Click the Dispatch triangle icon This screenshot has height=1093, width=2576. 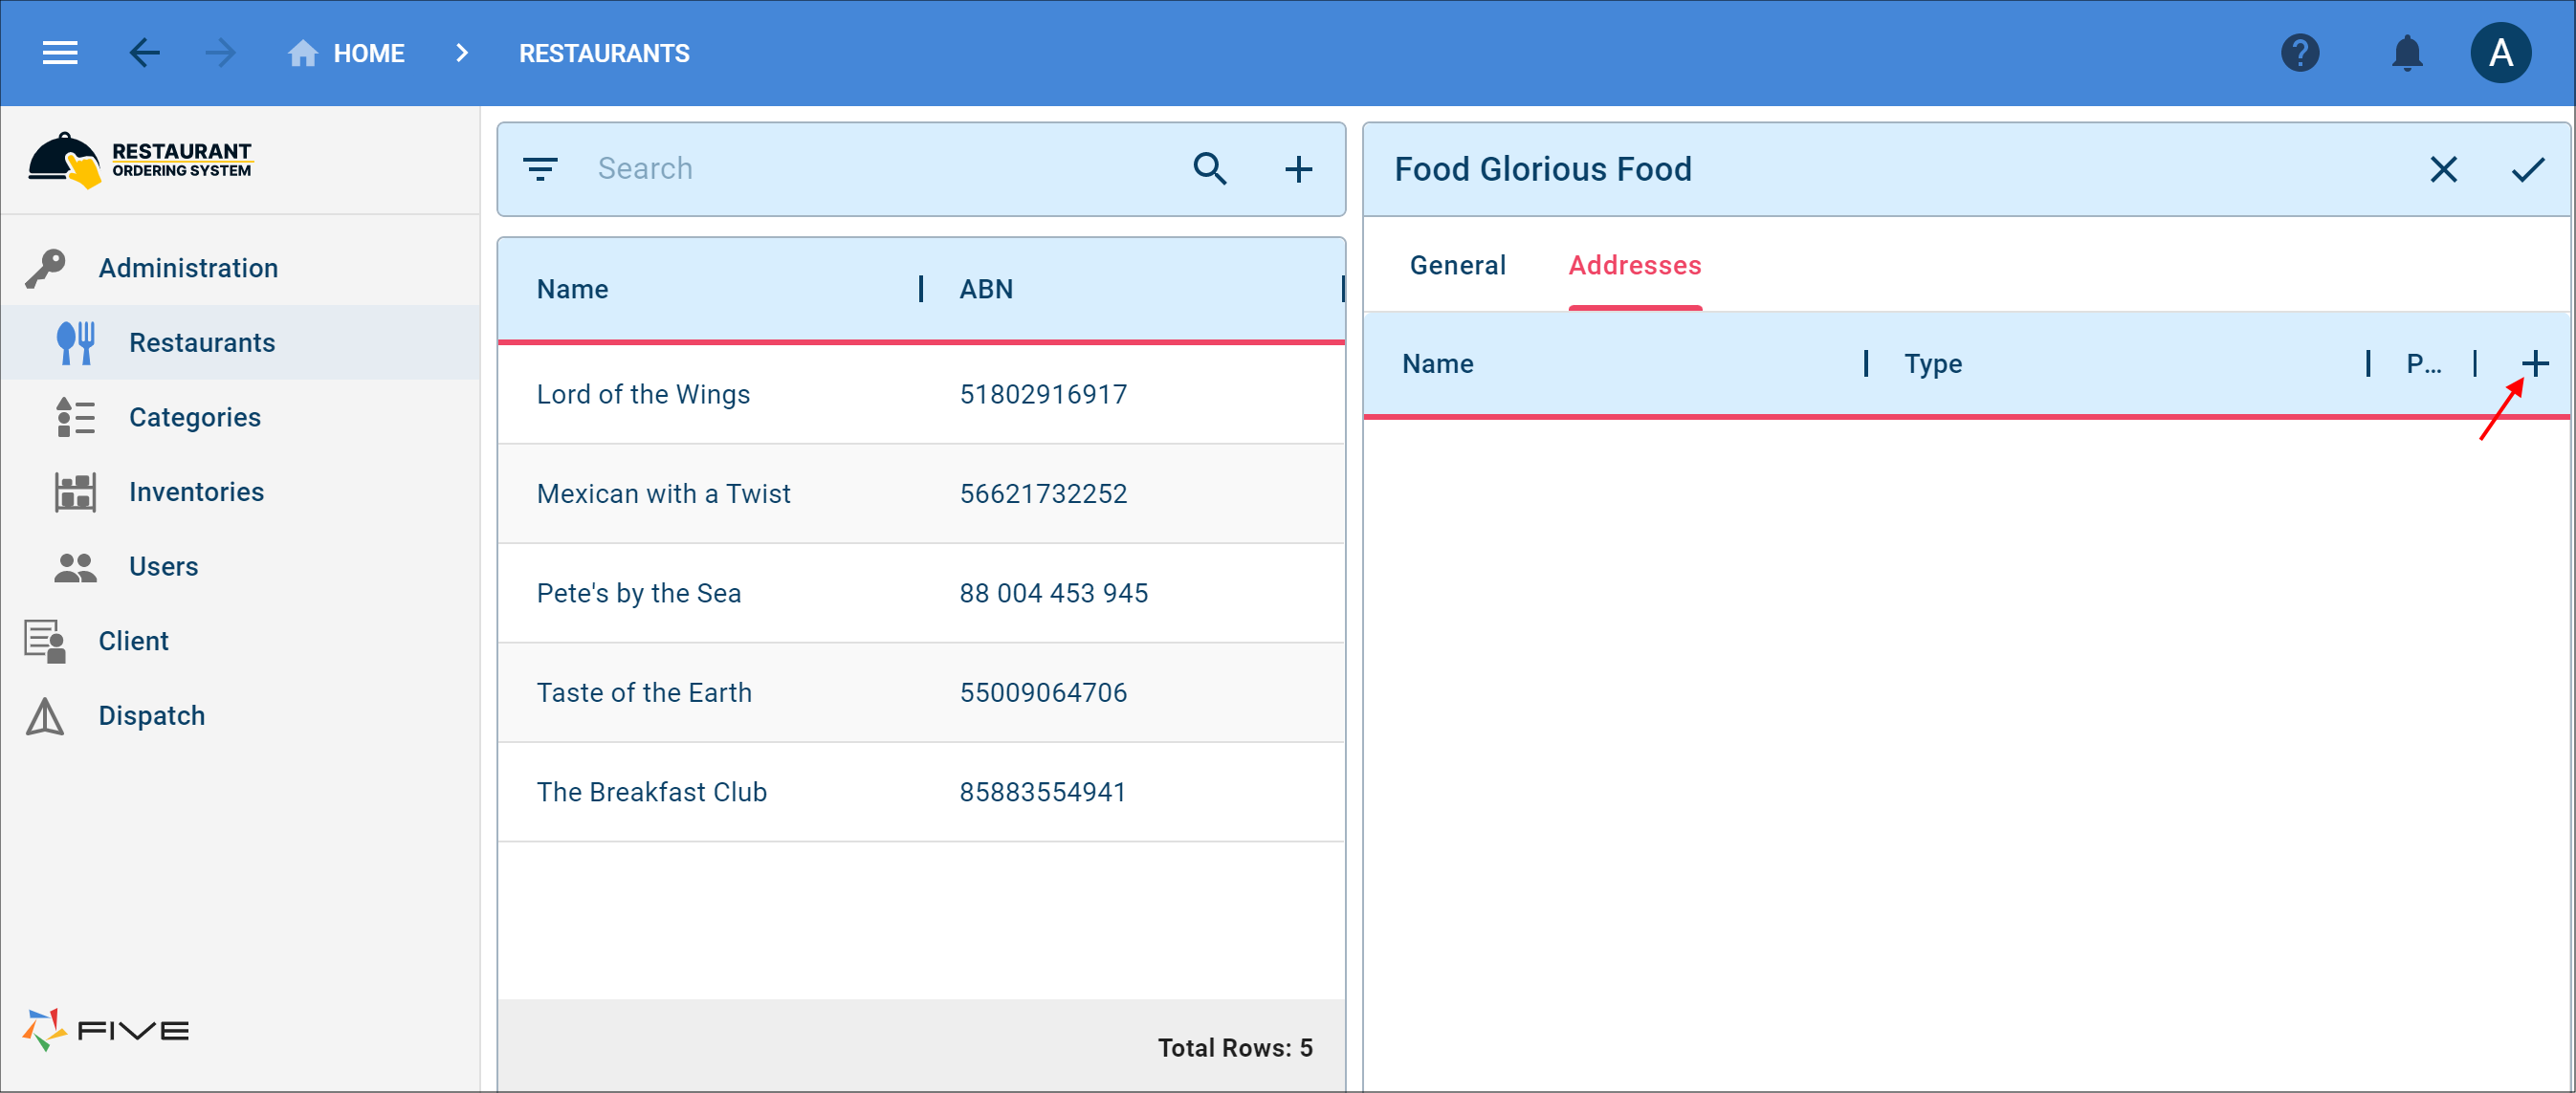pos(46,716)
